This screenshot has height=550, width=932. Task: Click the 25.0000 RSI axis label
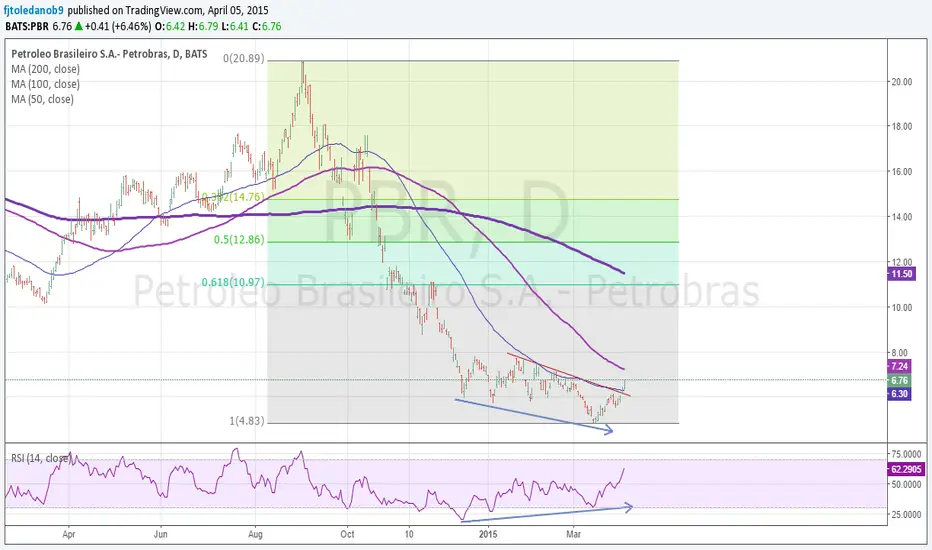pos(906,514)
